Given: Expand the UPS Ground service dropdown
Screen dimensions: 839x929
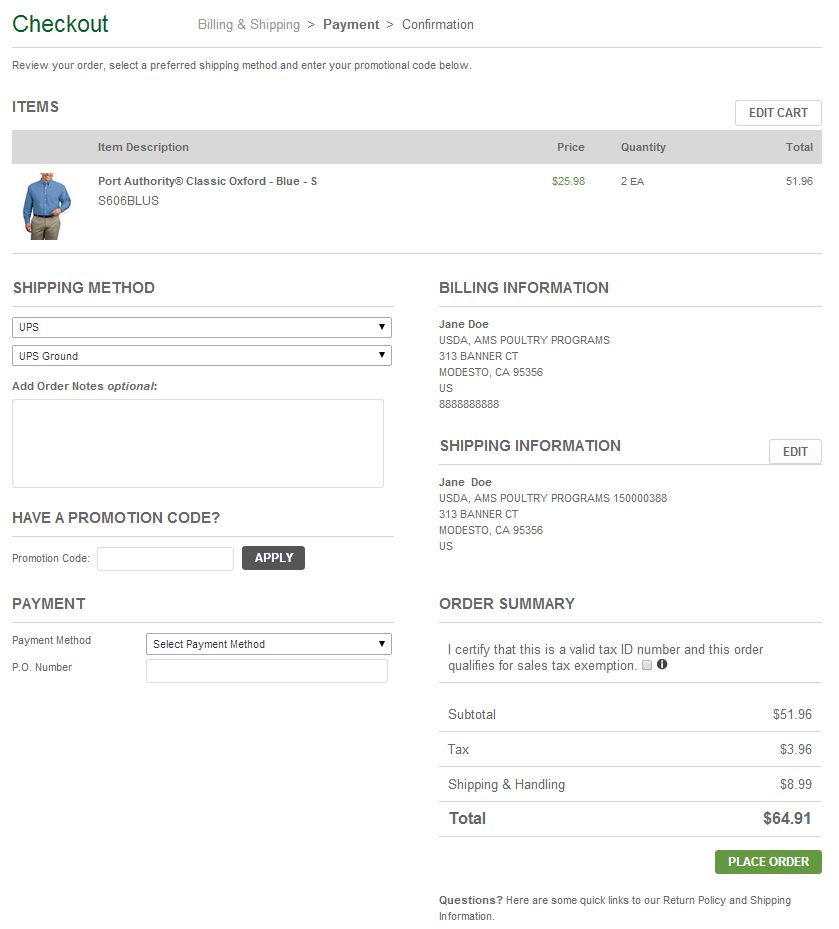Looking at the screenshot, I should (x=202, y=356).
